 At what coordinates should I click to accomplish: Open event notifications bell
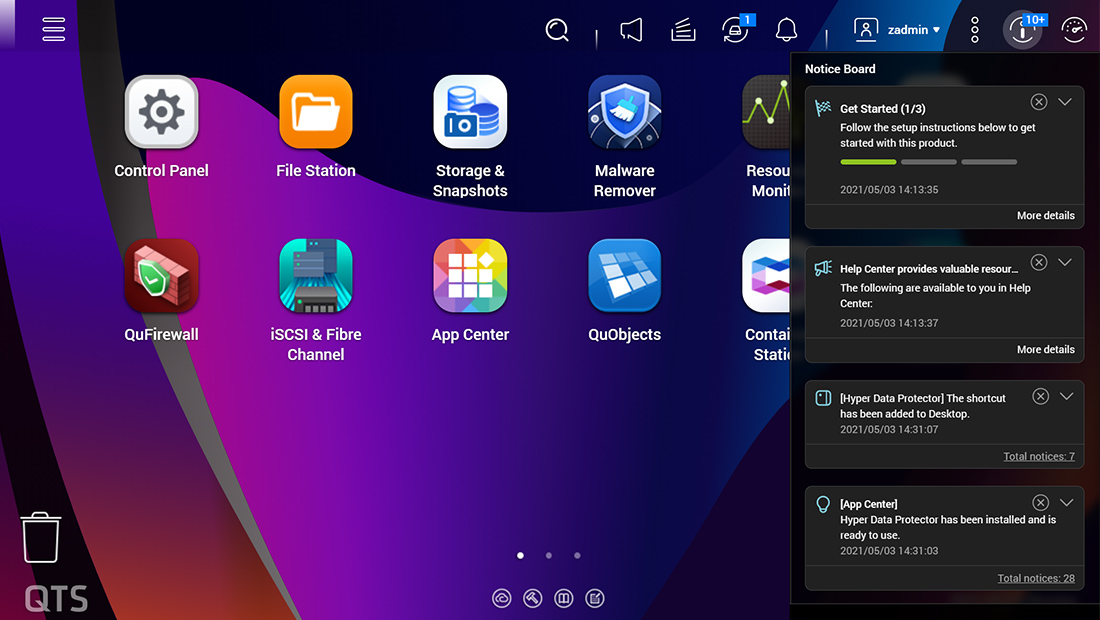tap(787, 30)
